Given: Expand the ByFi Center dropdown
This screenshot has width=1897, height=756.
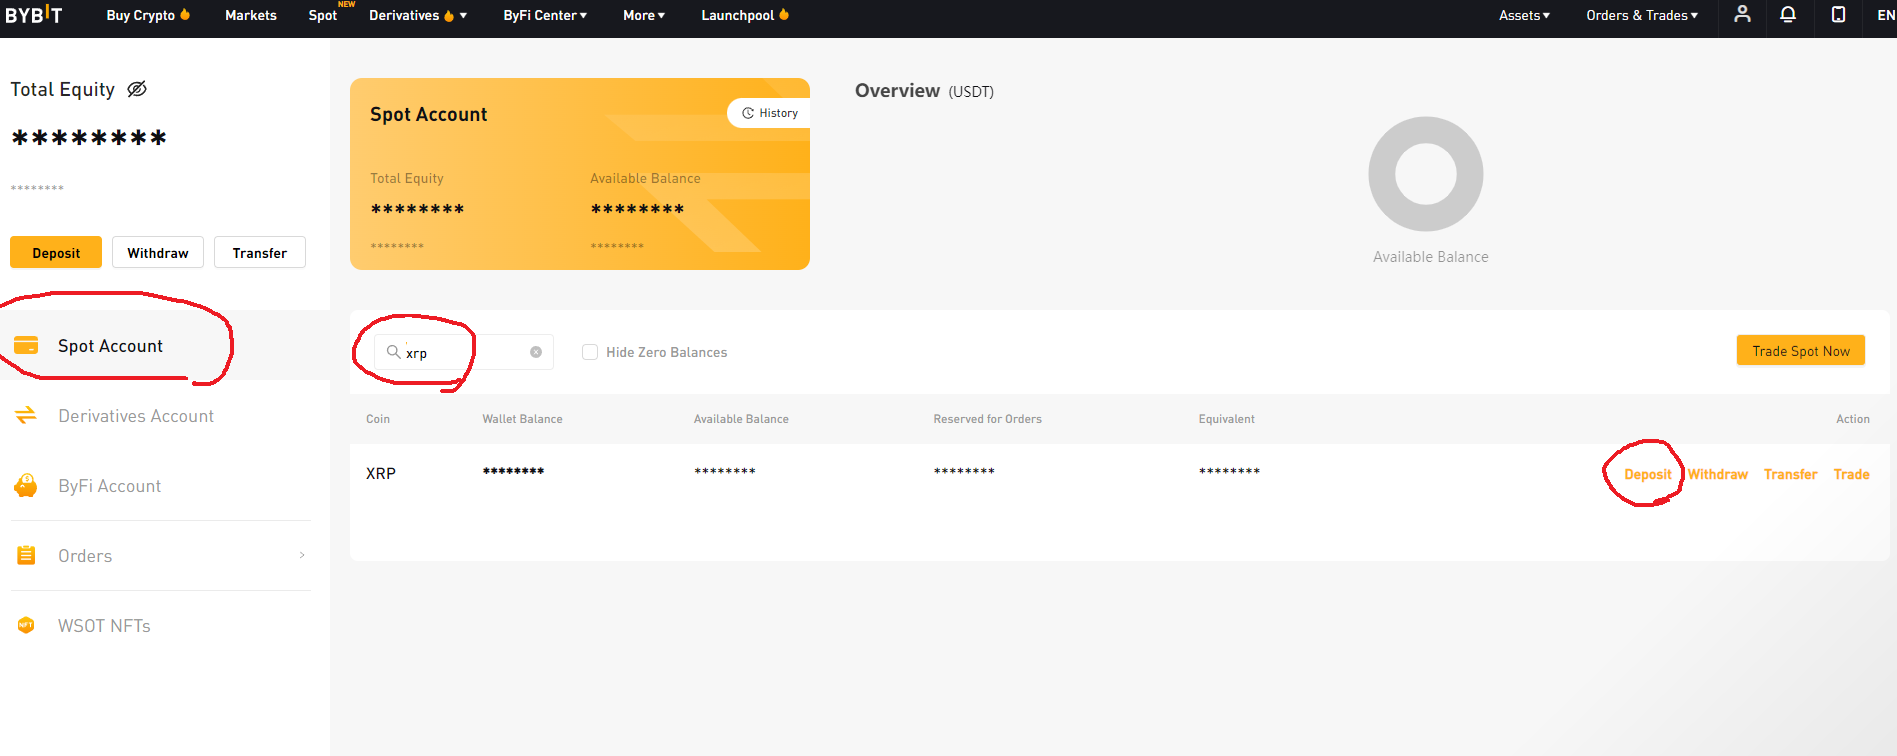Looking at the screenshot, I should (x=545, y=15).
